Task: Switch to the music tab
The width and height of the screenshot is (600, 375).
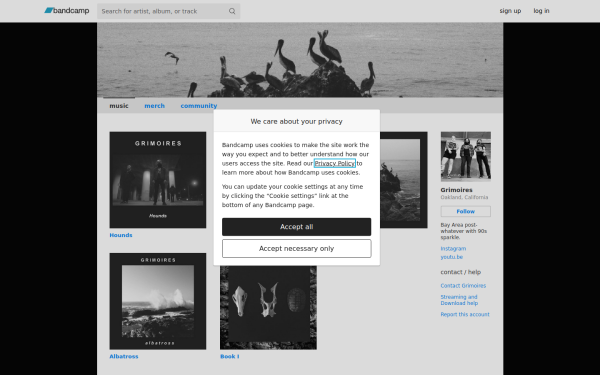Action: tap(119, 106)
